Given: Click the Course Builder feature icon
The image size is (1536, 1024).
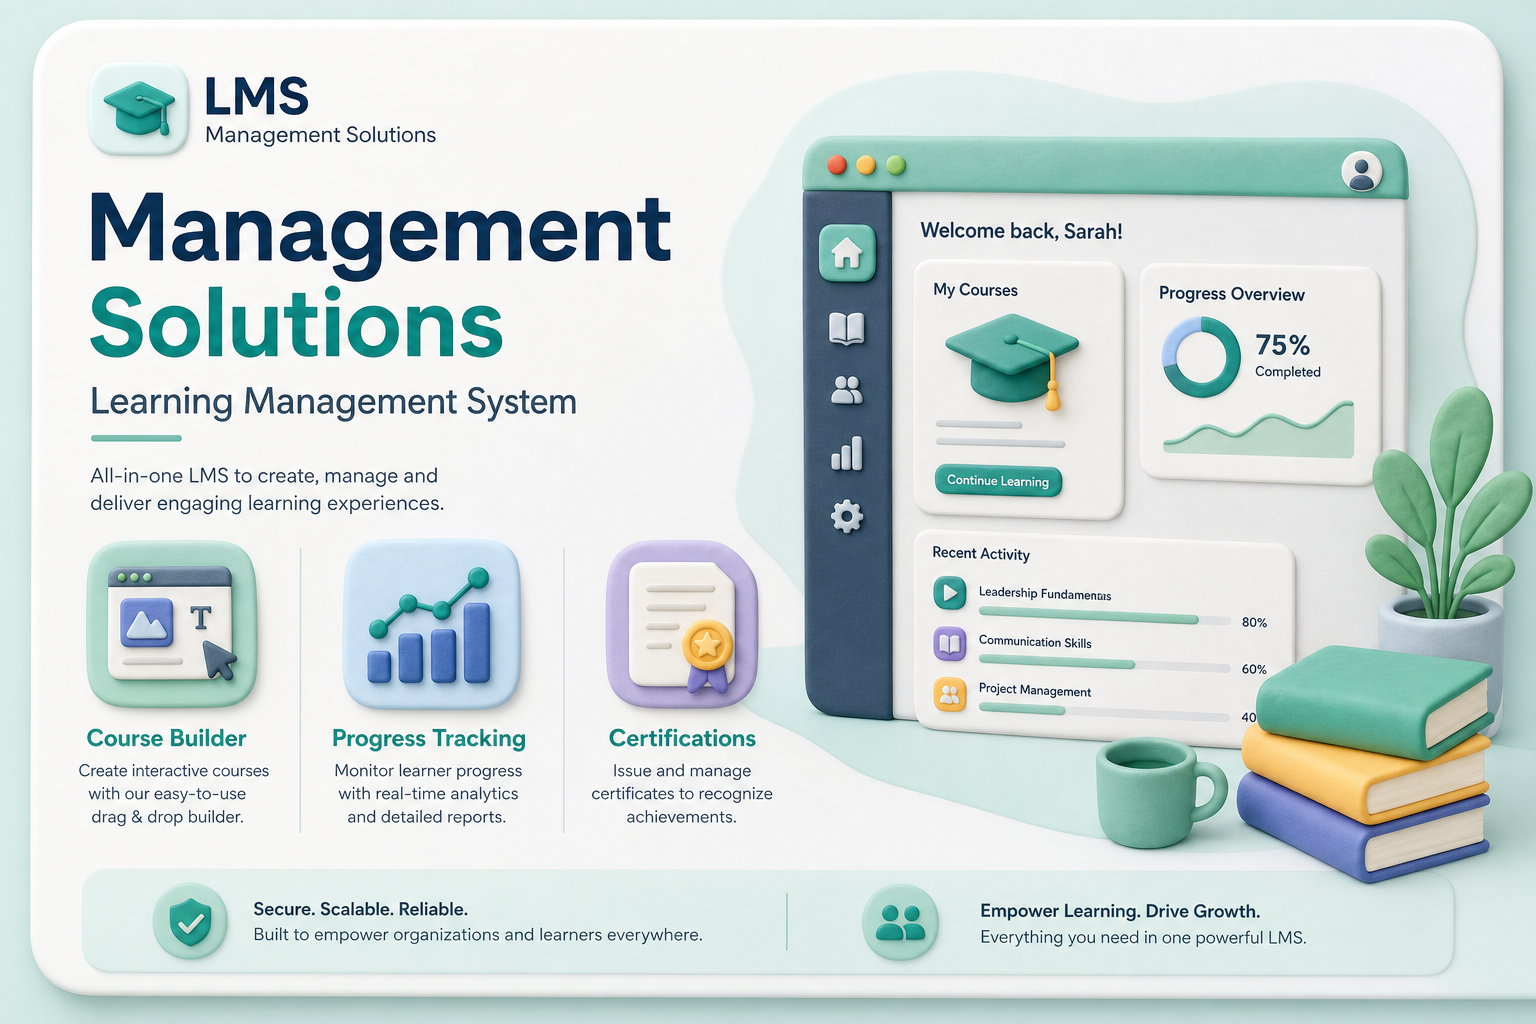Looking at the screenshot, I should [x=172, y=625].
